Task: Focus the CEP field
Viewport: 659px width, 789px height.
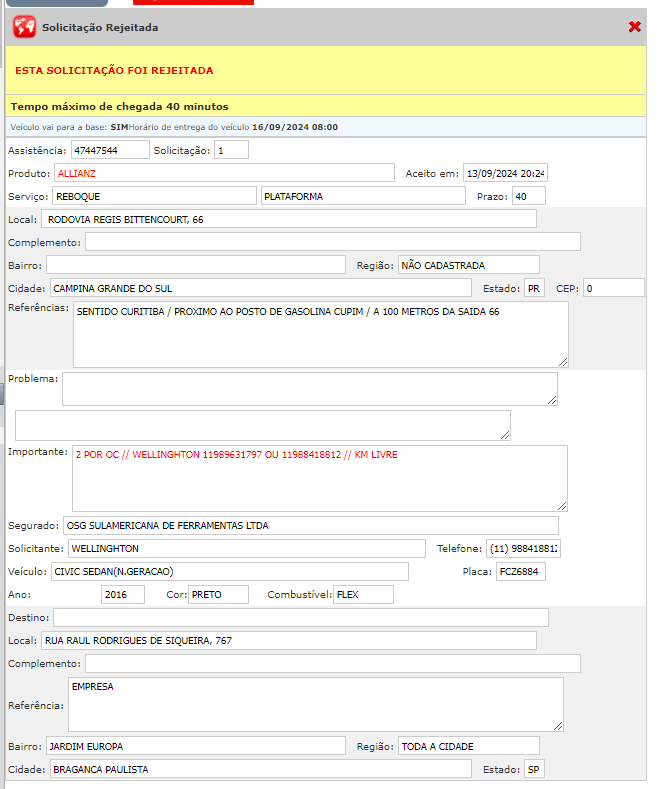Action: 614,288
